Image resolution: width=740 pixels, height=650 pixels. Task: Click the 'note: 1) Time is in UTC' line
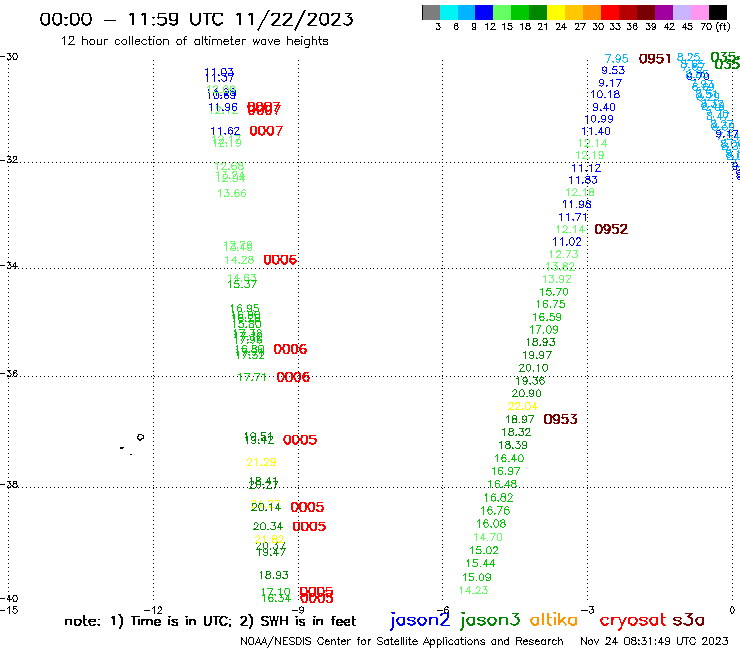coord(210,621)
